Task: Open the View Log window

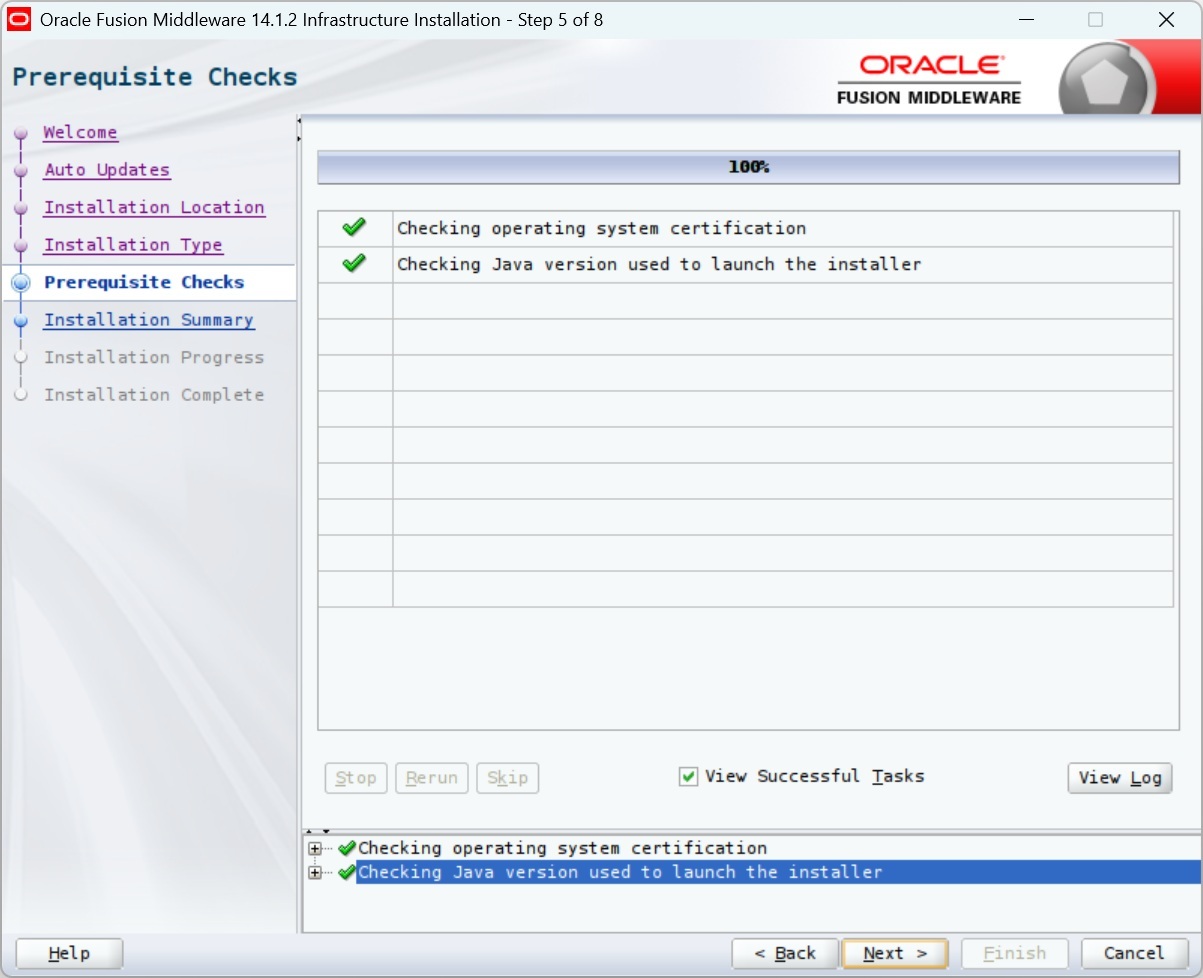Action: coord(1120,778)
